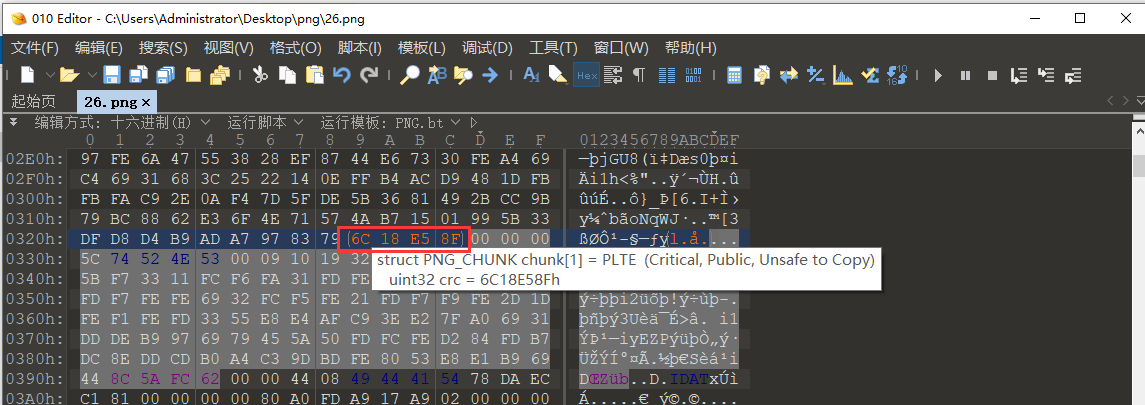Run script with the play button
Screen dimensions: 1145x405
(x=938, y=75)
